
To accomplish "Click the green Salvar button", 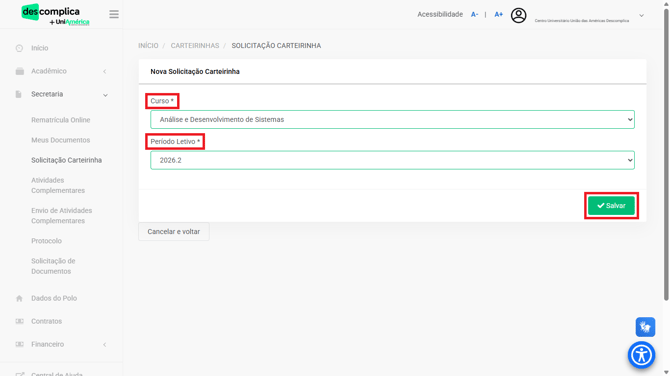I will coord(611,206).
